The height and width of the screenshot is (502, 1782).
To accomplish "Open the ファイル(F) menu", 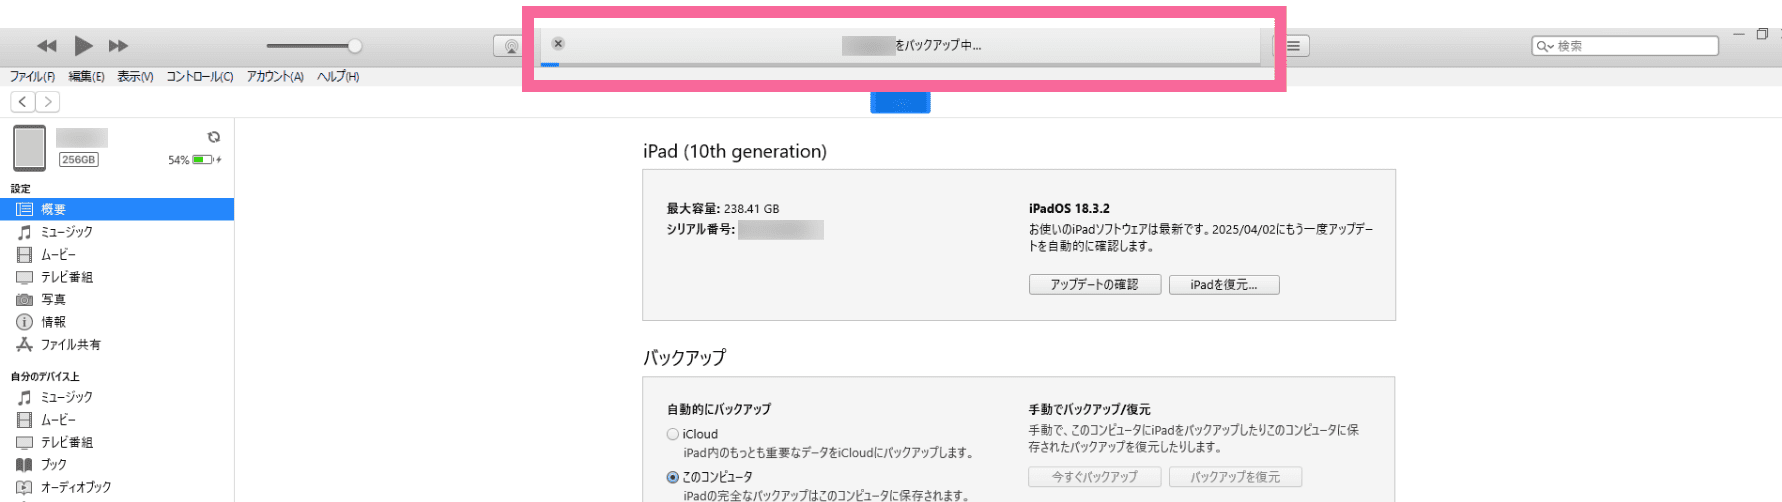I will coord(32,77).
